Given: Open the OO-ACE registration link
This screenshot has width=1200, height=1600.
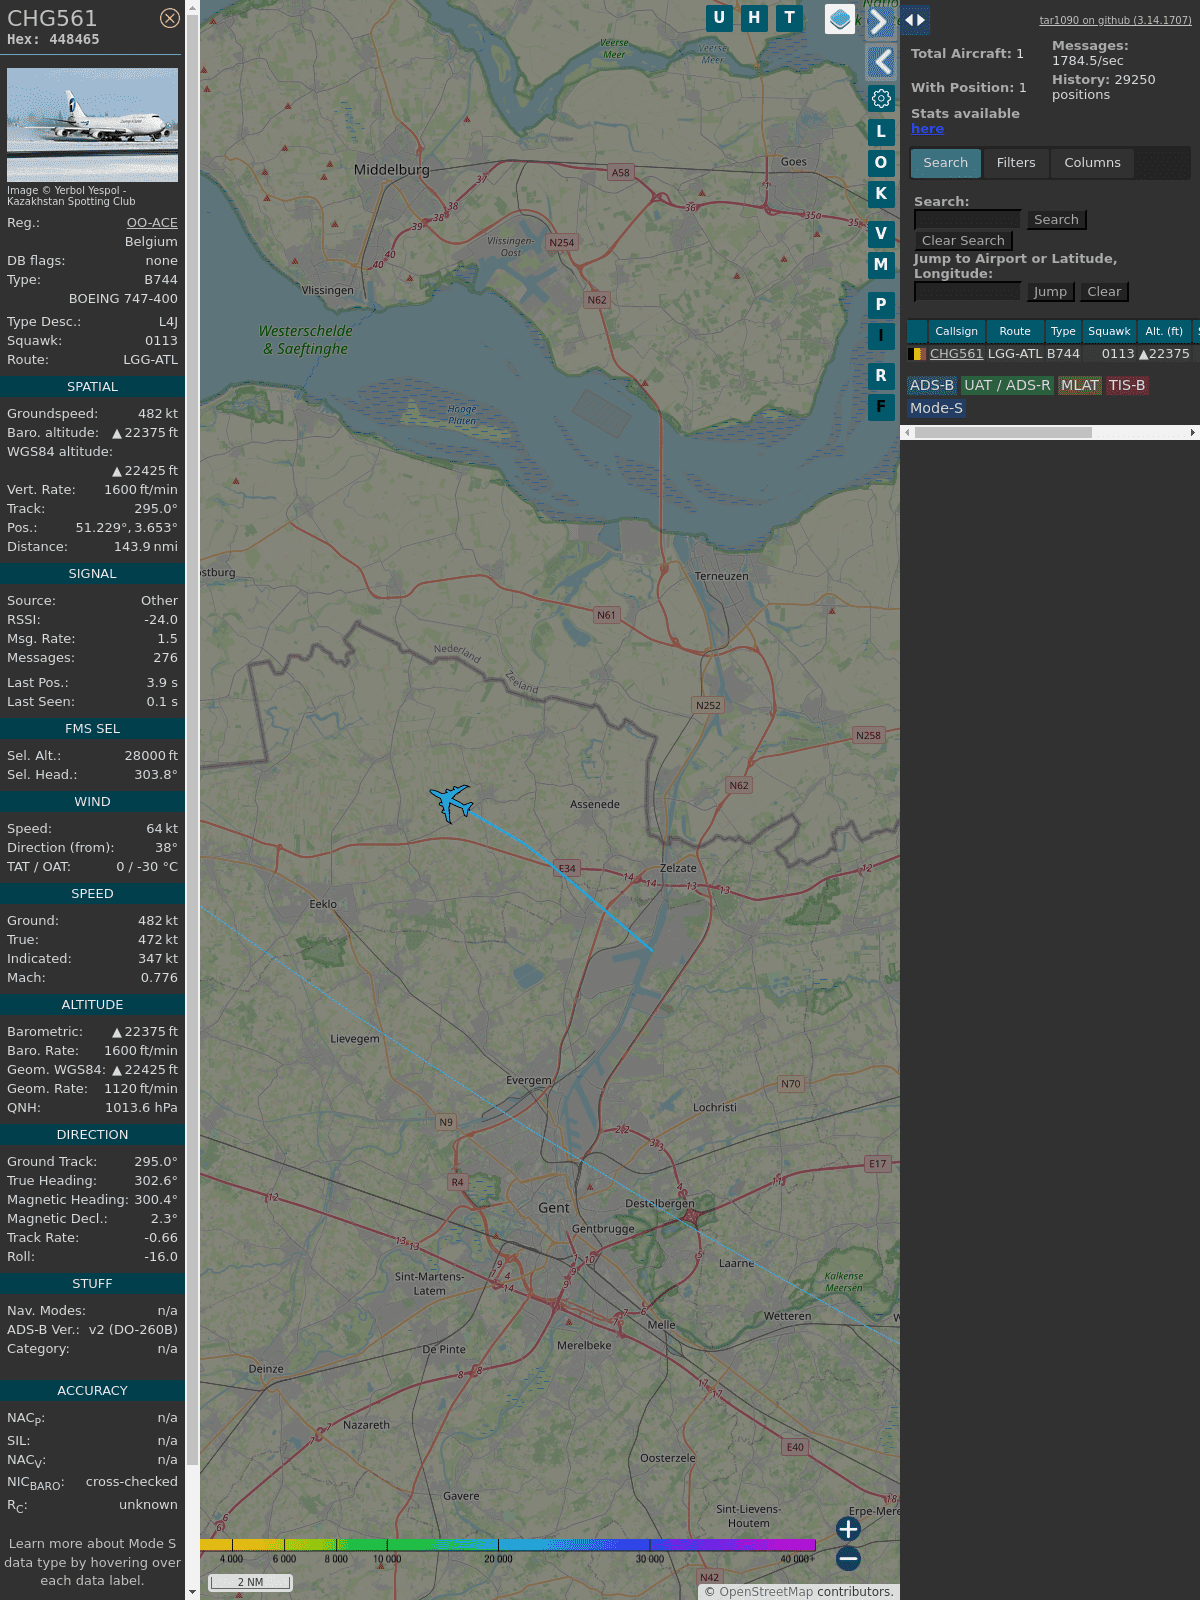Looking at the screenshot, I should coord(152,223).
